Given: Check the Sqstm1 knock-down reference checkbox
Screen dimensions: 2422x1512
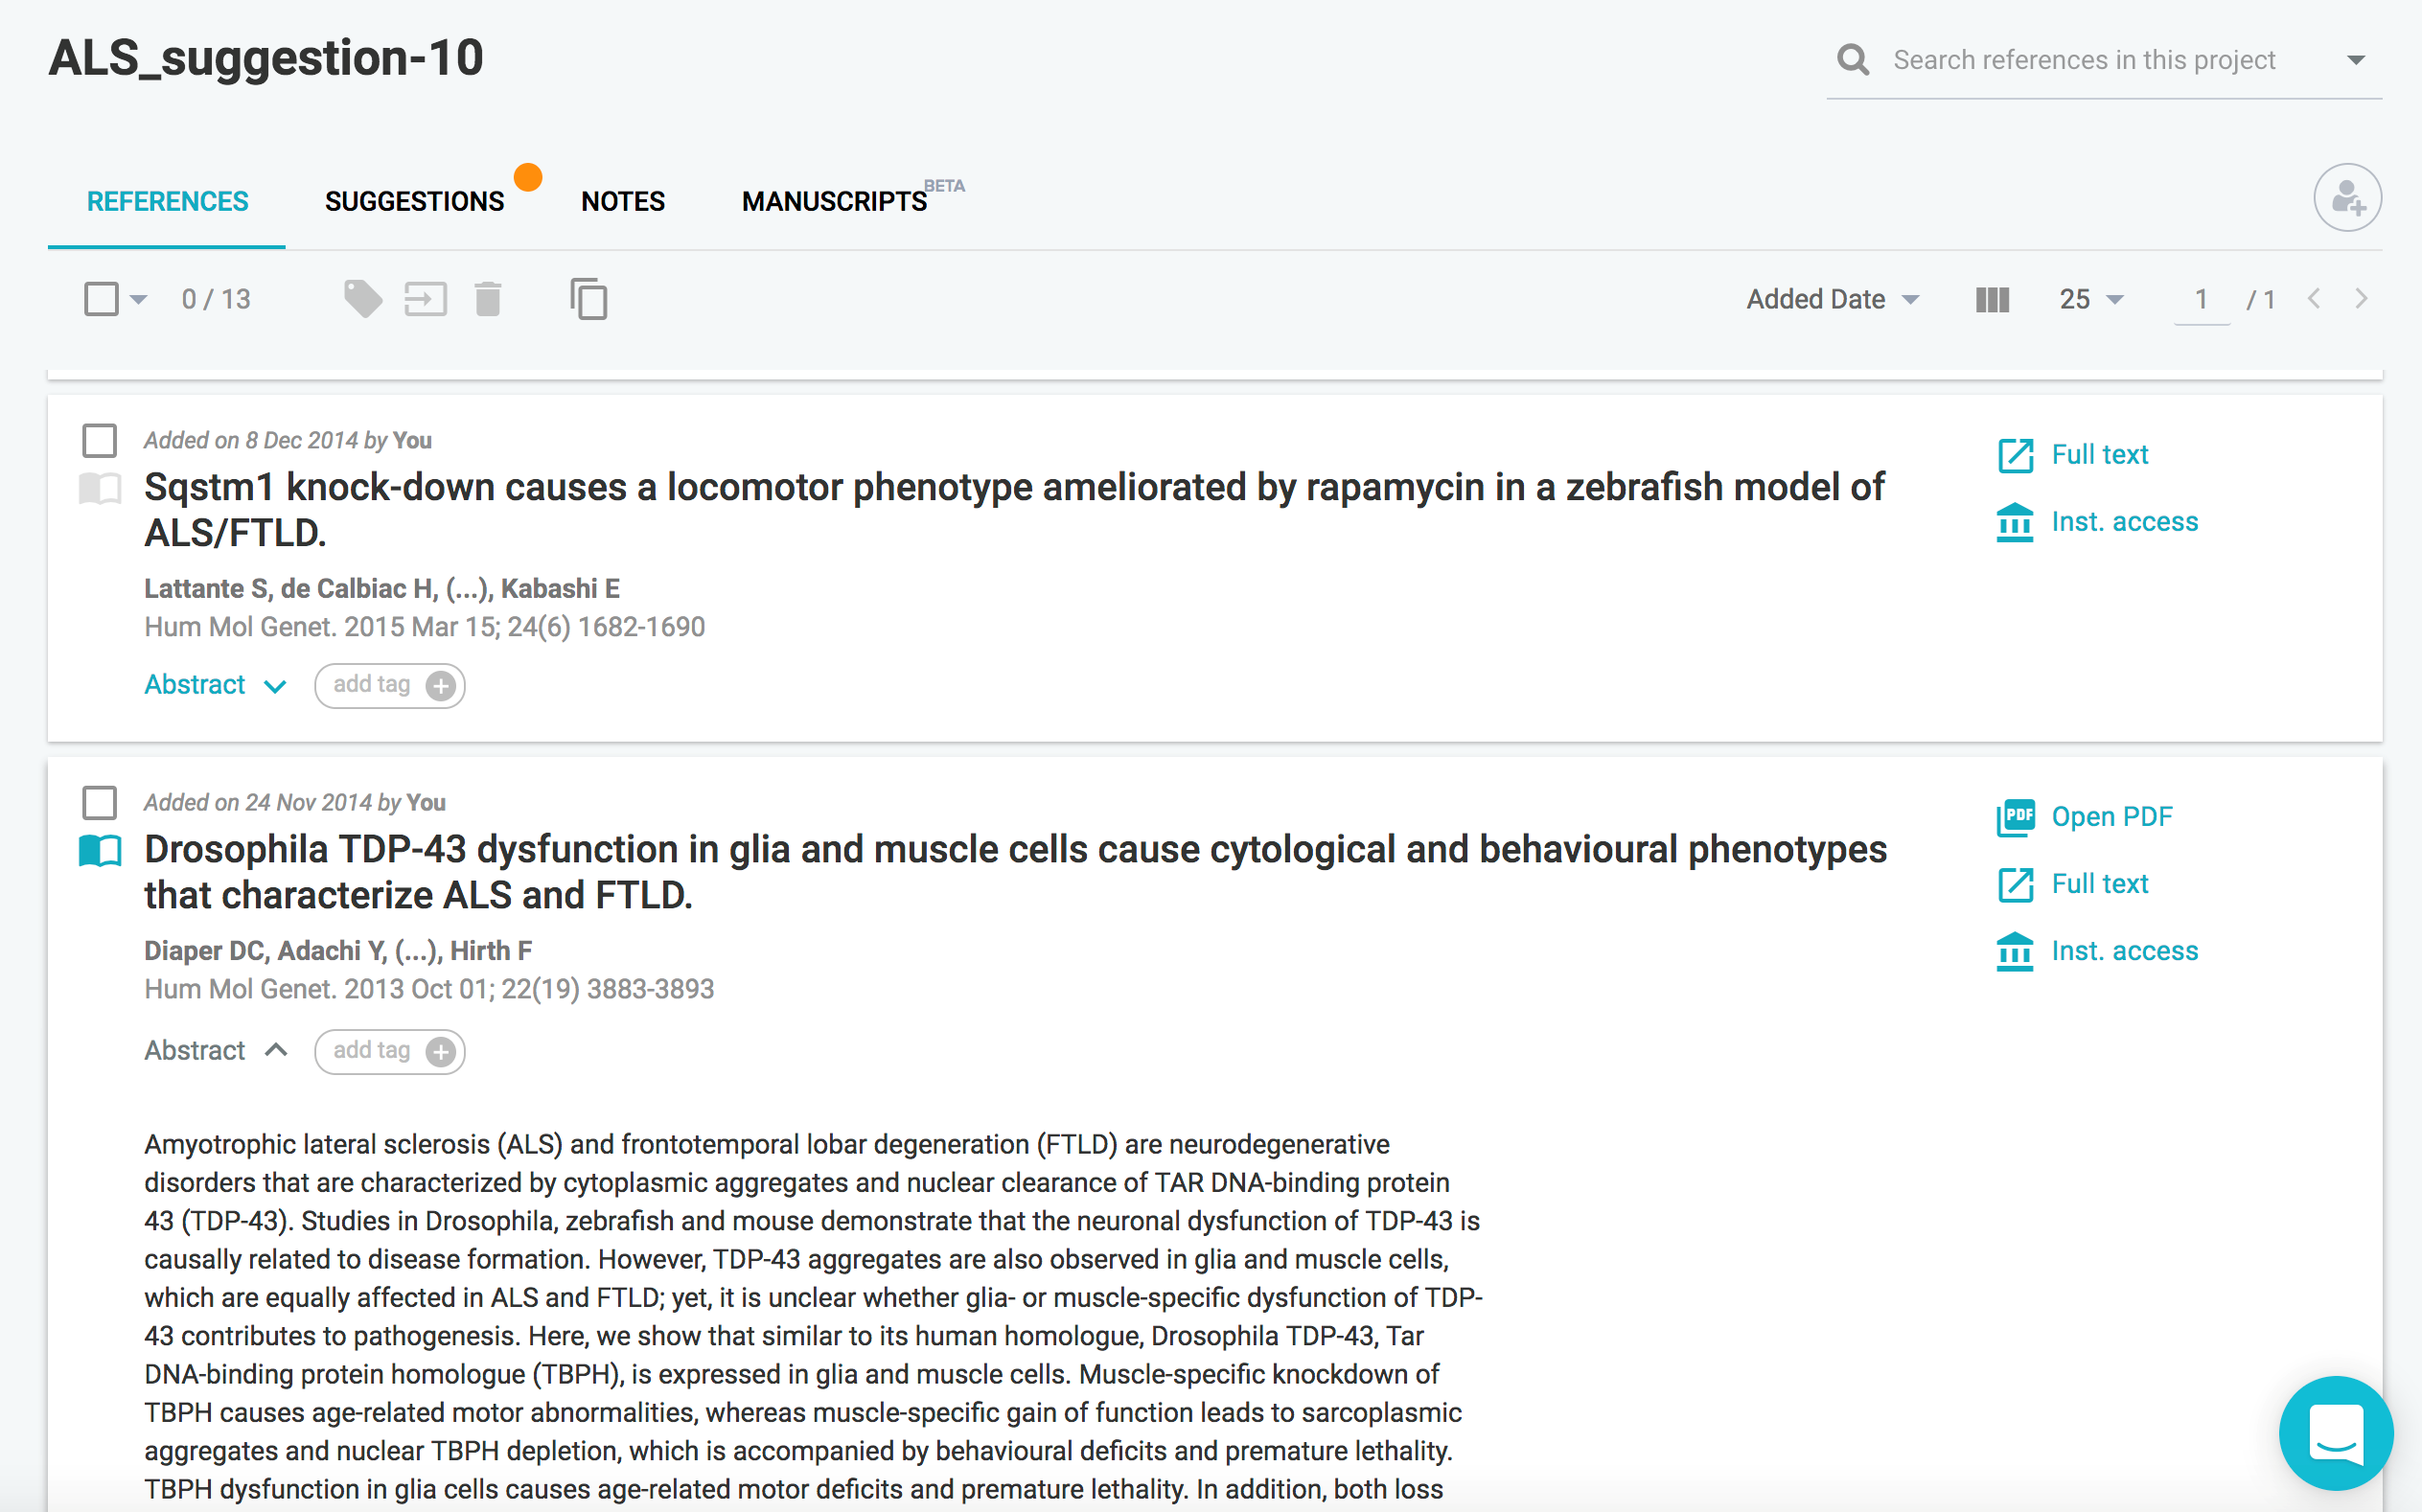Looking at the screenshot, I should [100, 440].
